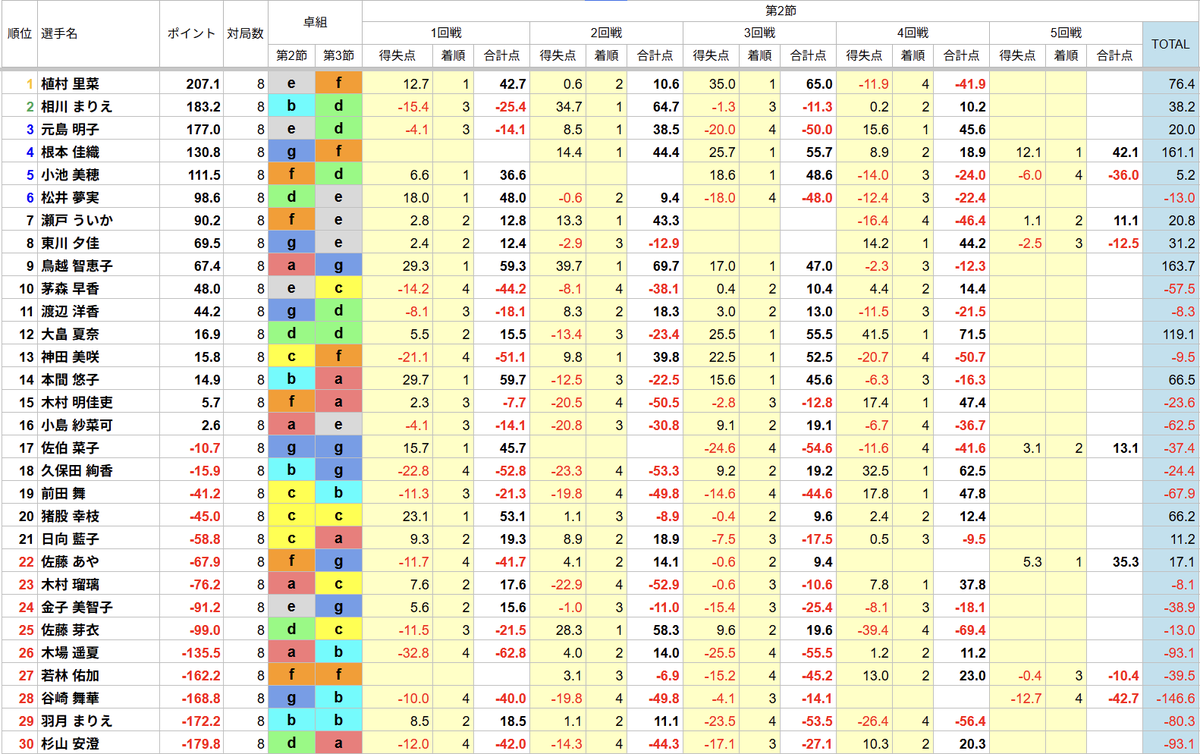This screenshot has height=754, width=1200.
Task: Click player name 根本 佳織
Action: pos(70,152)
